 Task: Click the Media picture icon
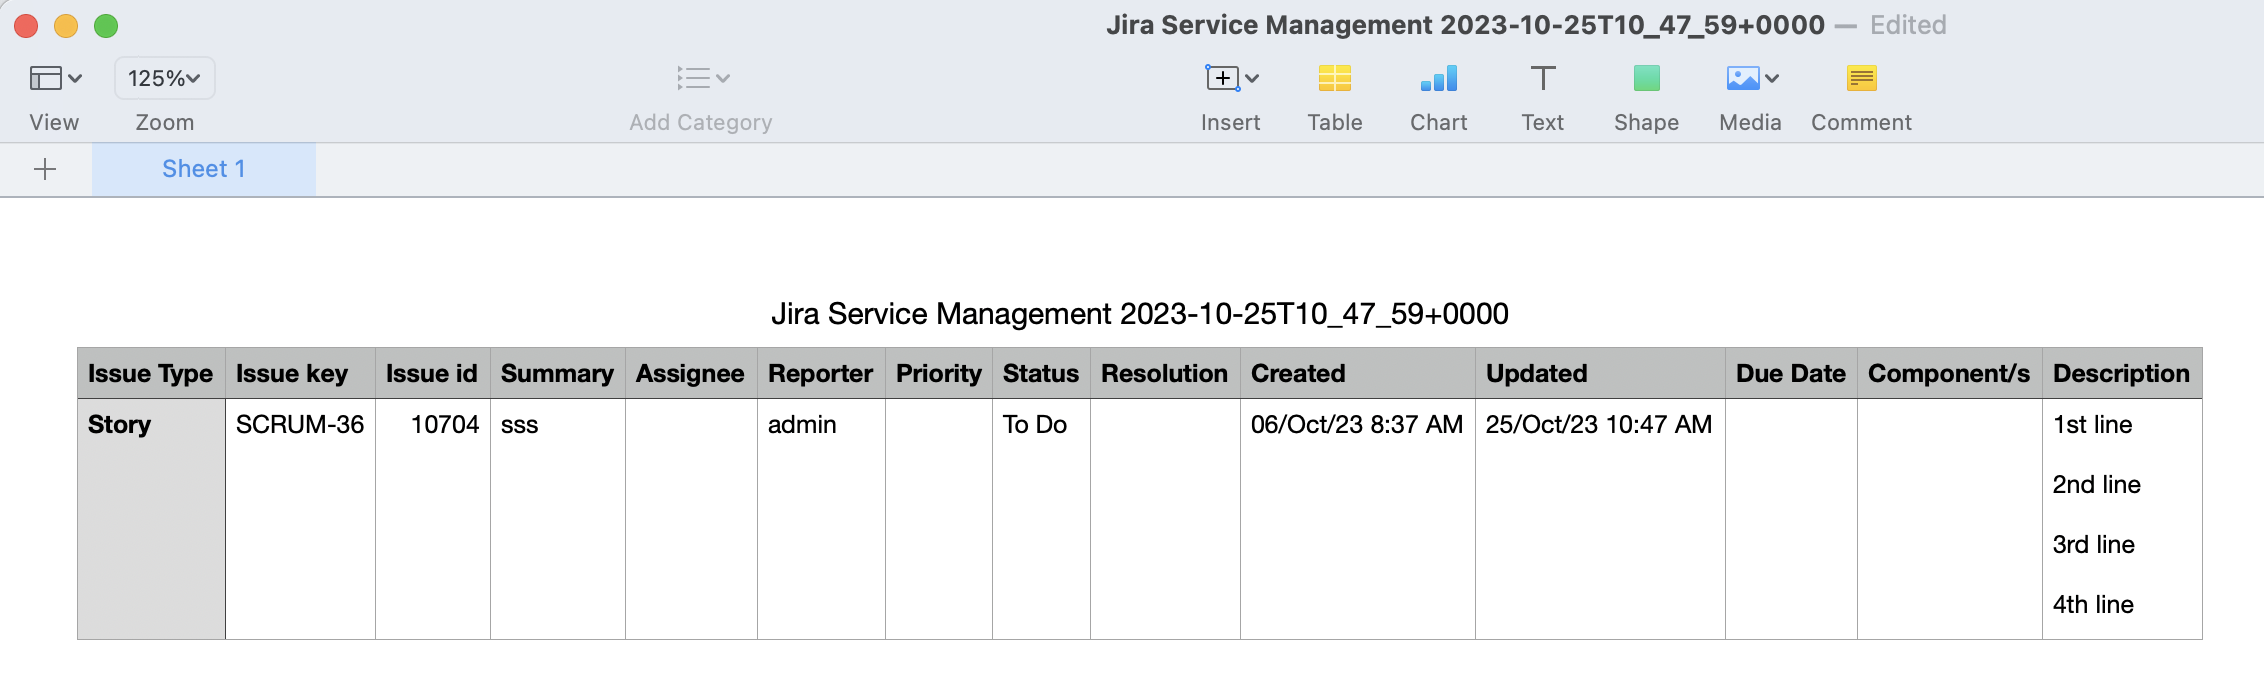[1743, 78]
